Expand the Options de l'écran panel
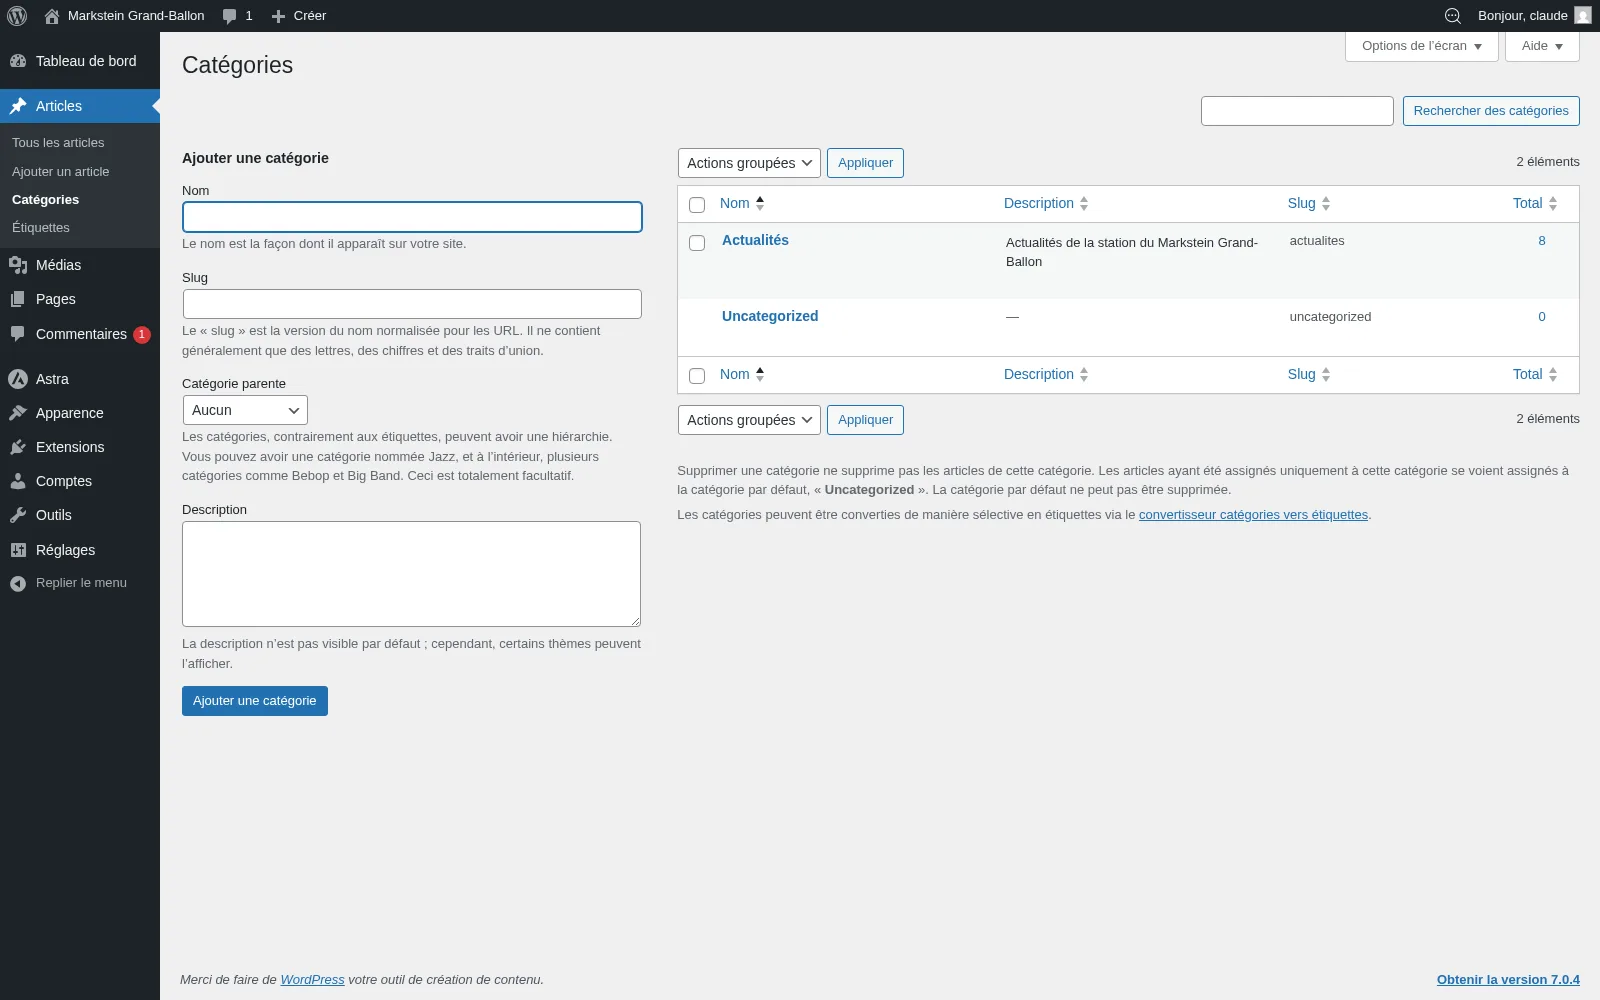The height and width of the screenshot is (1000, 1600). [1421, 46]
